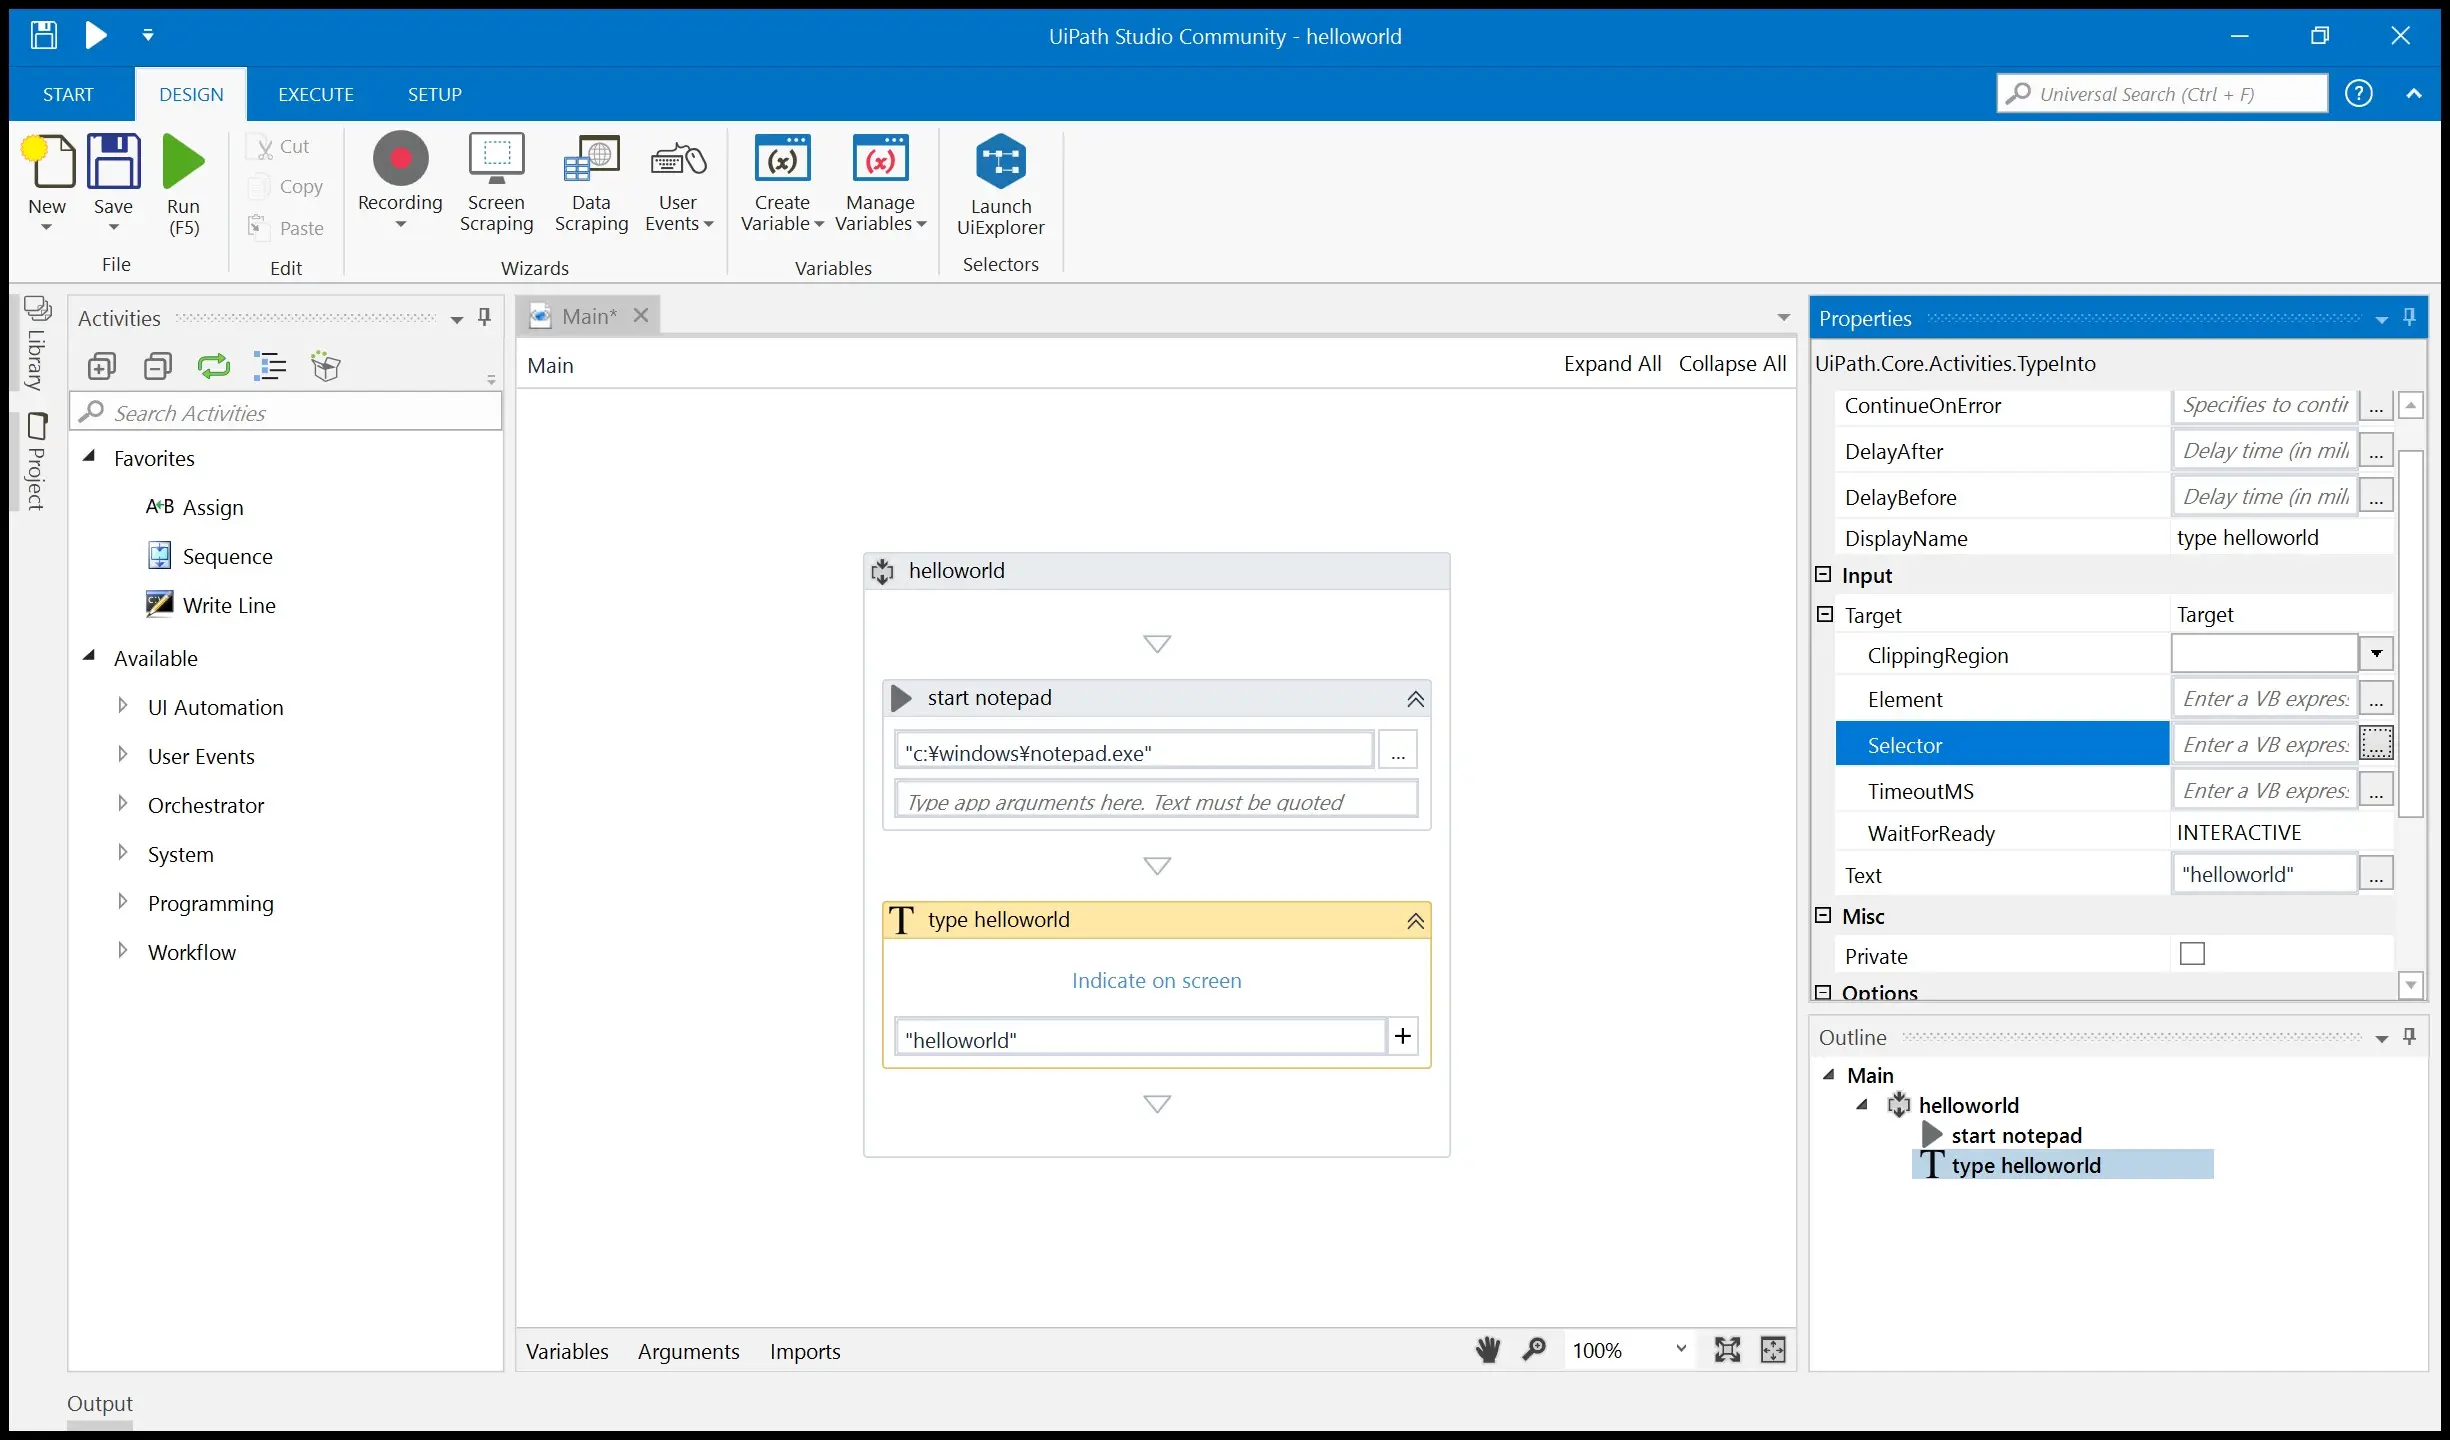
Task: Click the Selector ellipsis button
Action: point(2376,744)
